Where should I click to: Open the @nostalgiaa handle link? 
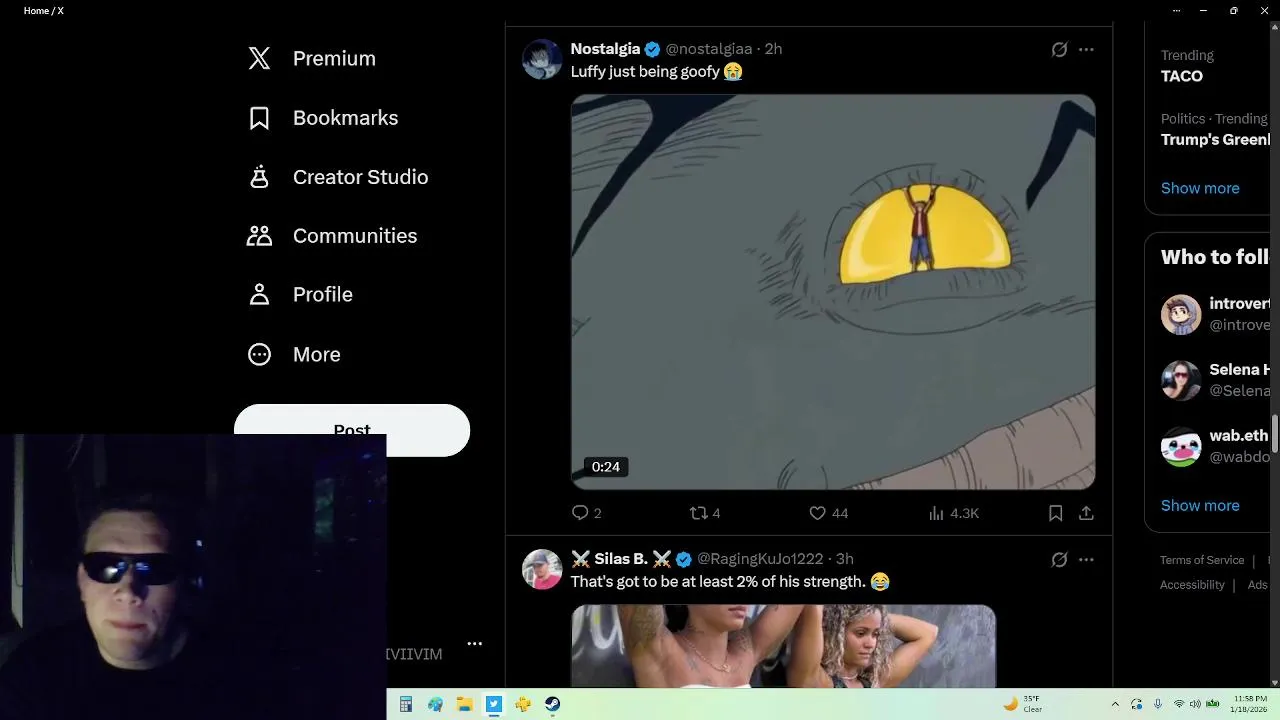click(x=708, y=49)
